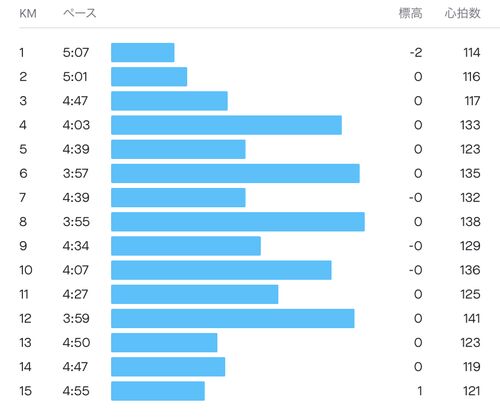
Task: Click the 4:50 pace bar for kilometer 13
Action: click(164, 343)
